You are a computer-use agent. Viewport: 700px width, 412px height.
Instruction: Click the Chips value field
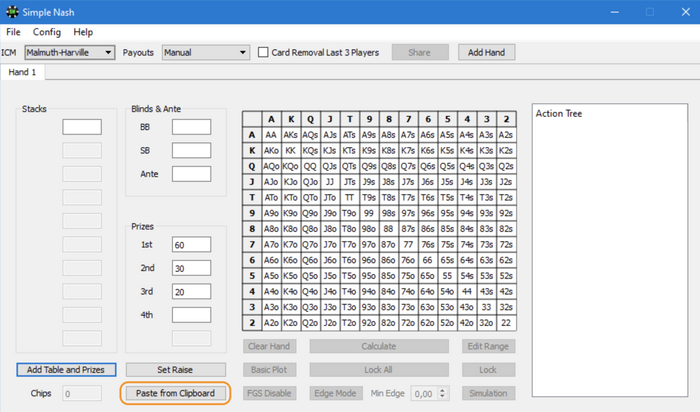click(x=82, y=394)
